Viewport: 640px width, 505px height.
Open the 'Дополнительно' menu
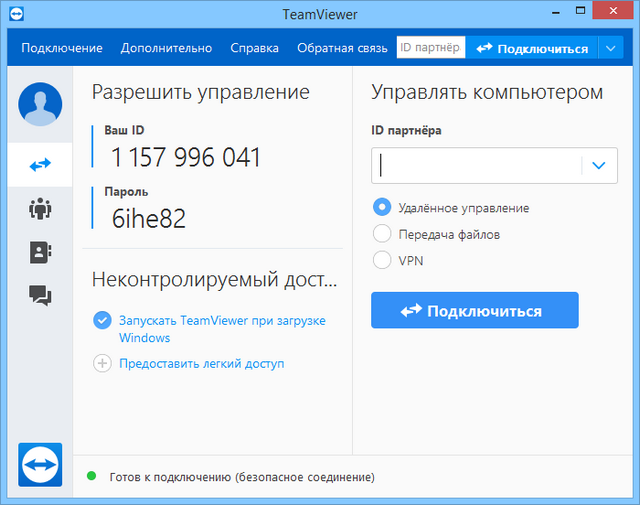[x=167, y=48]
